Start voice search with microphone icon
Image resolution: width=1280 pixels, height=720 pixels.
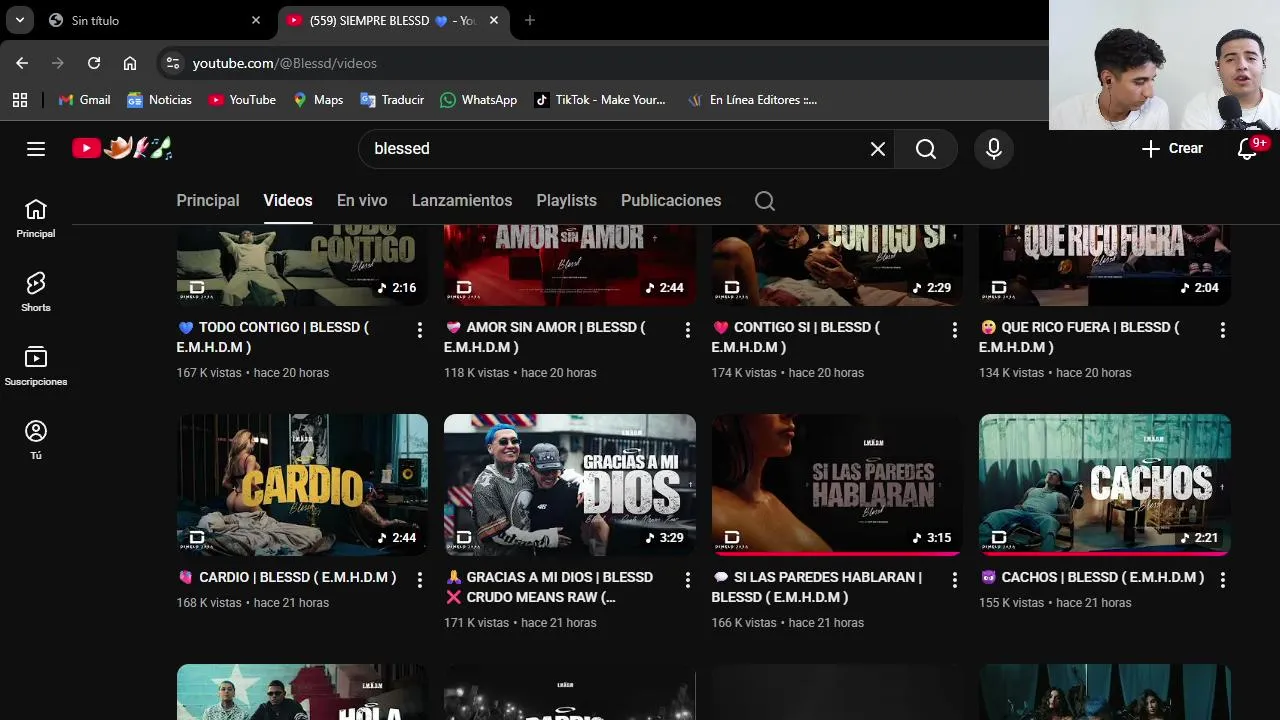point(993,149)
